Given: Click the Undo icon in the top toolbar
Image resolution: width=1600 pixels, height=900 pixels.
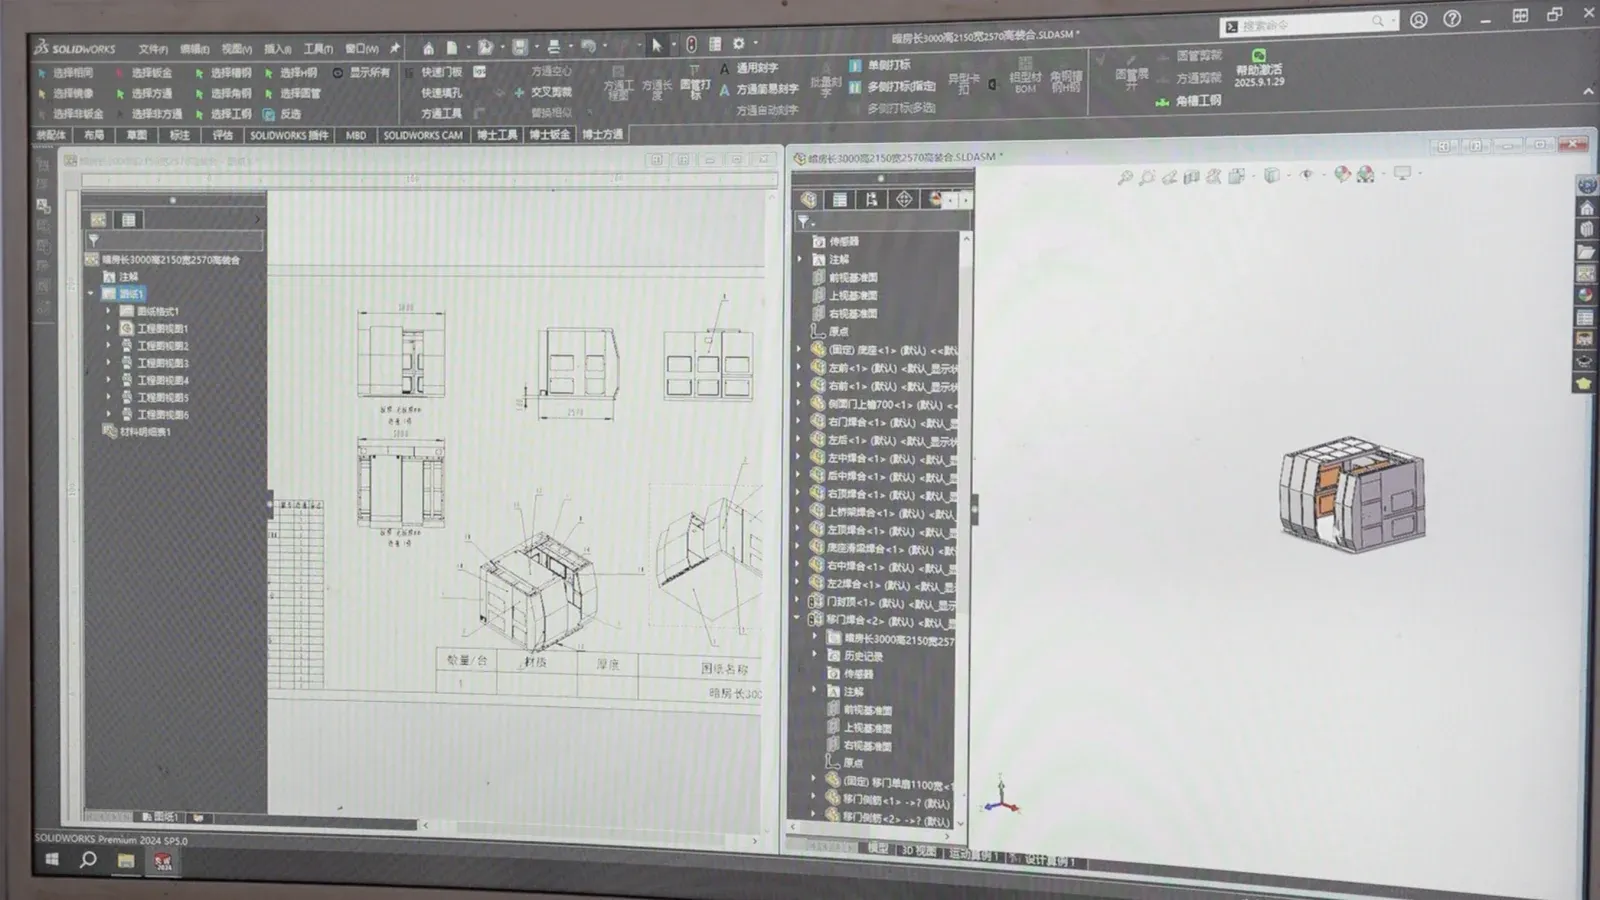Looking at the screenshot, I should click(x=588, y=46).
